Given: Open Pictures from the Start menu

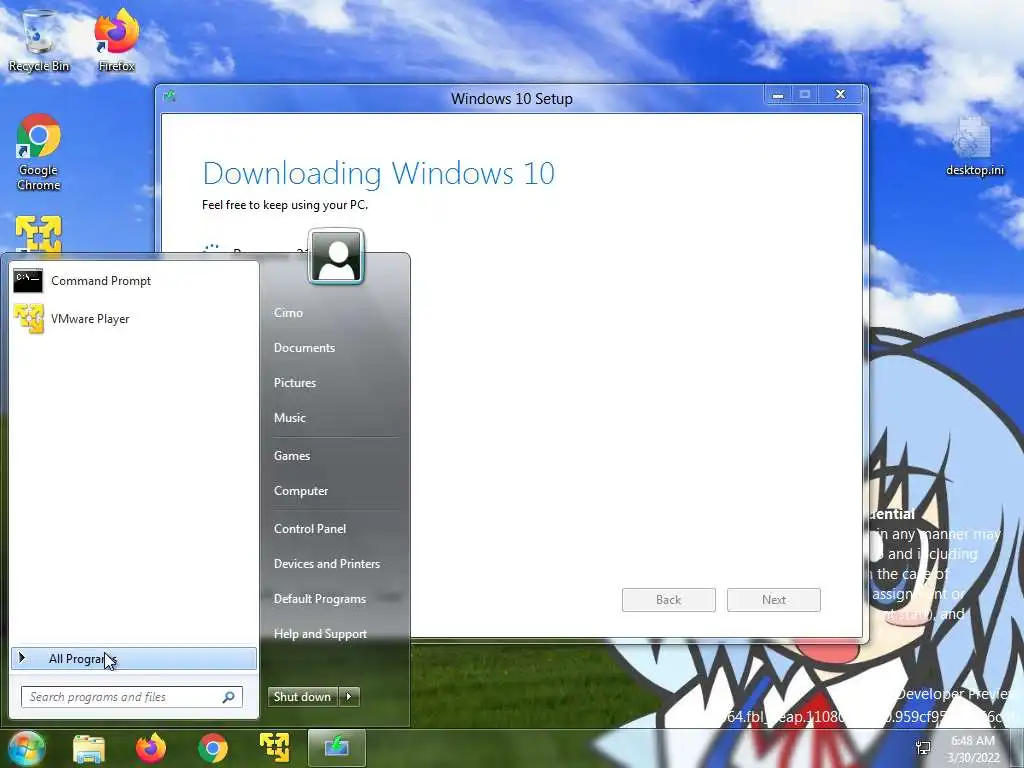Looking at the screenshot, I should [x=295, y=383].
